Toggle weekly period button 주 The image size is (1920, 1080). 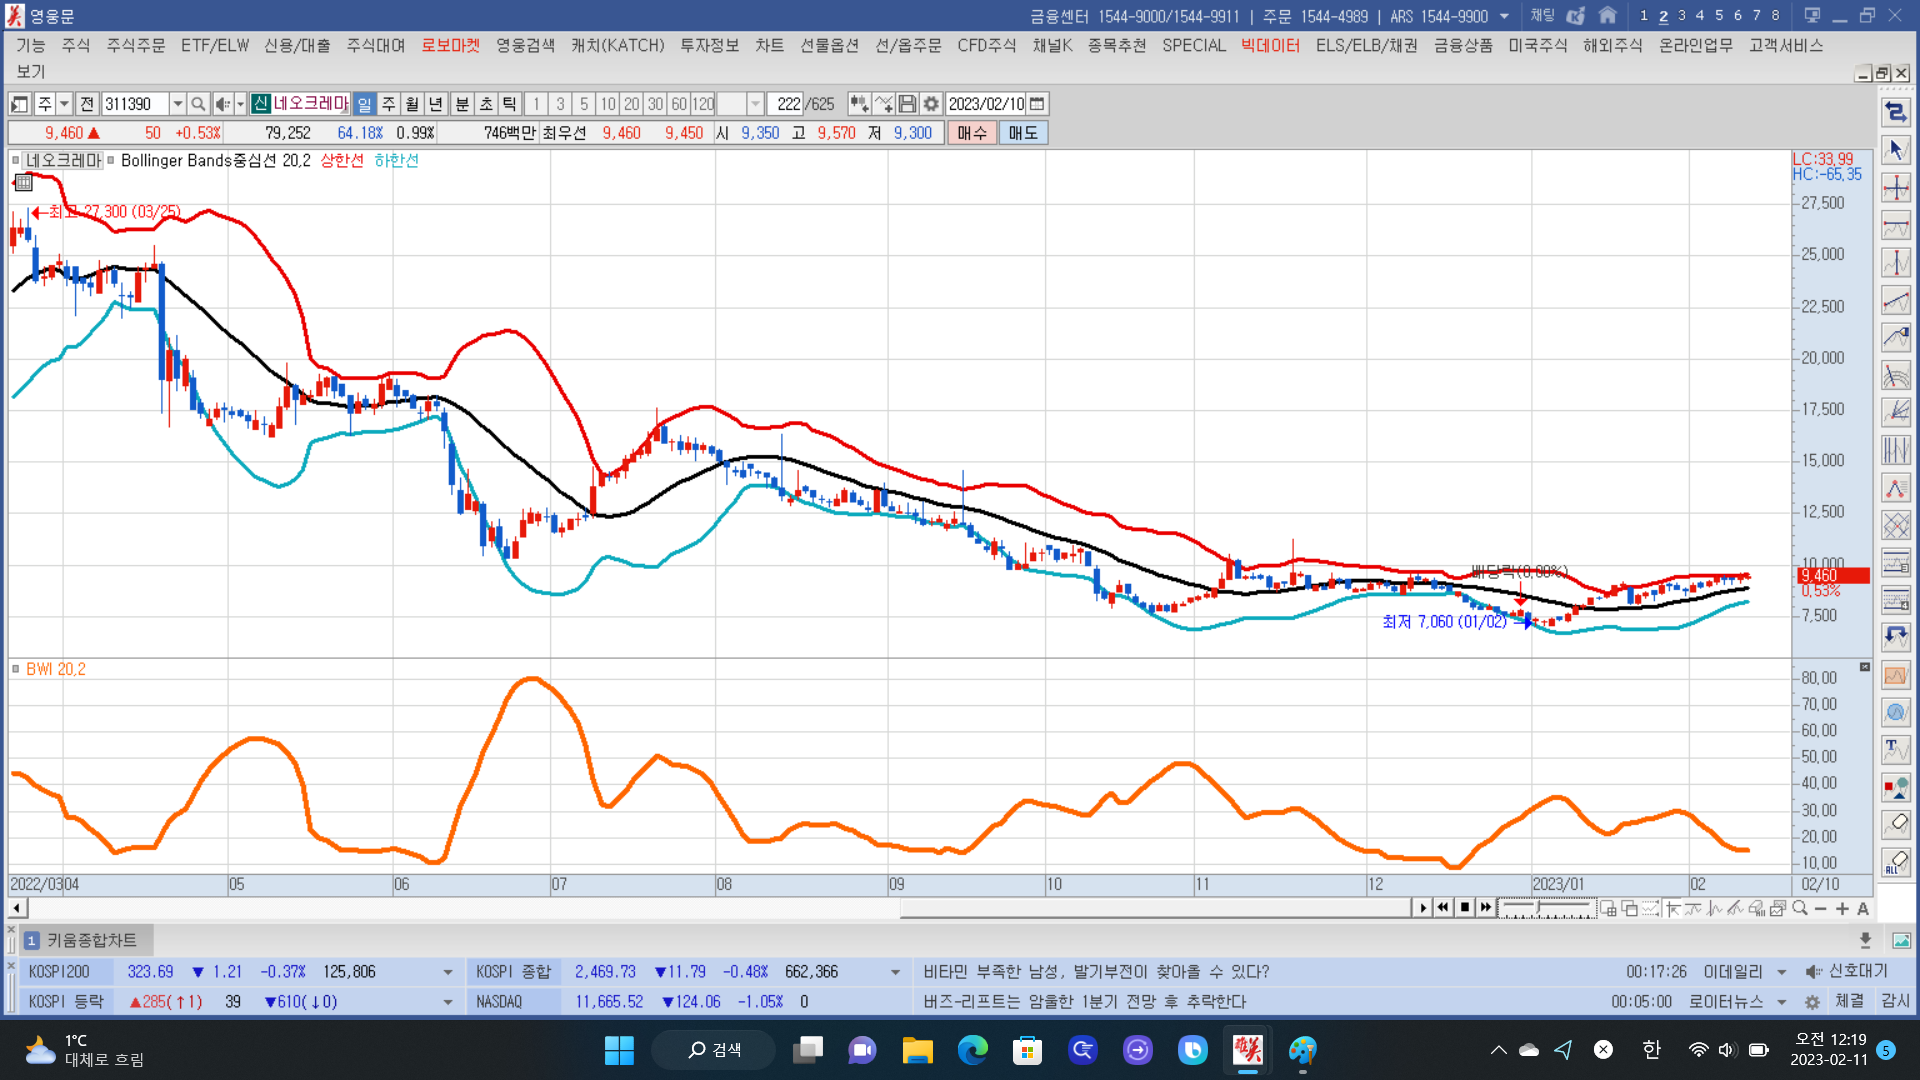click(389, 104)
